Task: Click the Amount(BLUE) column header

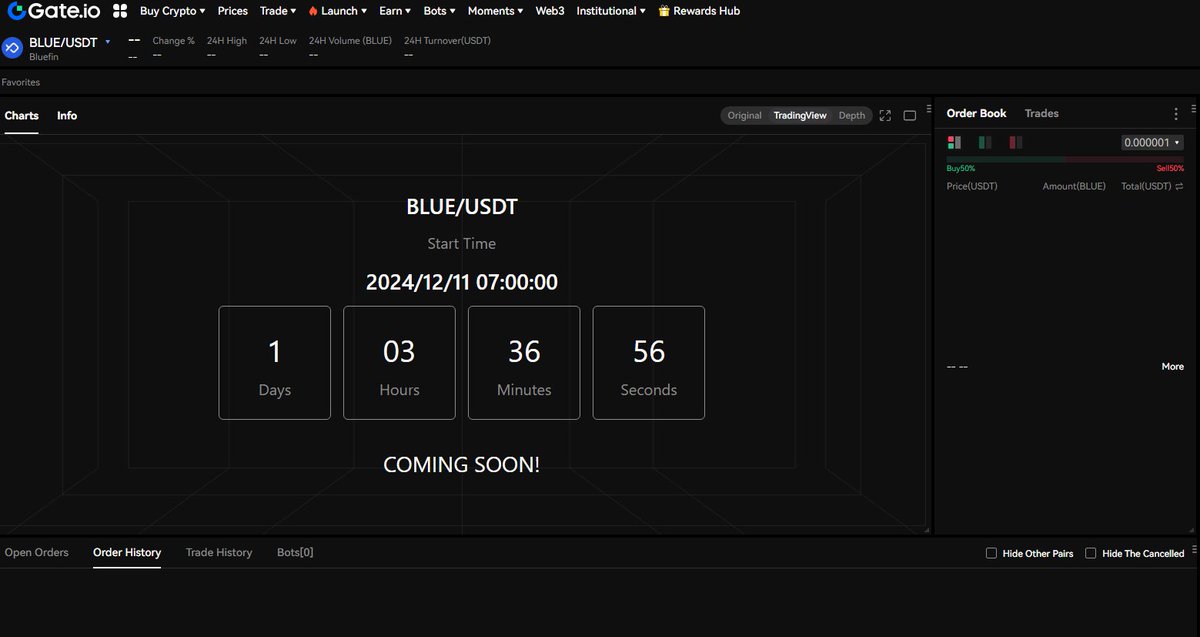Action: tap(1075, 187)
